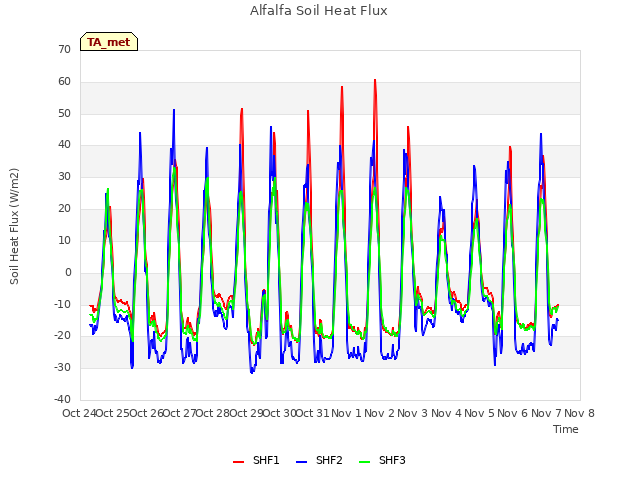The image size is (640, 480).
Task: Click the x-axis label Time
Action: click(566, 429)
